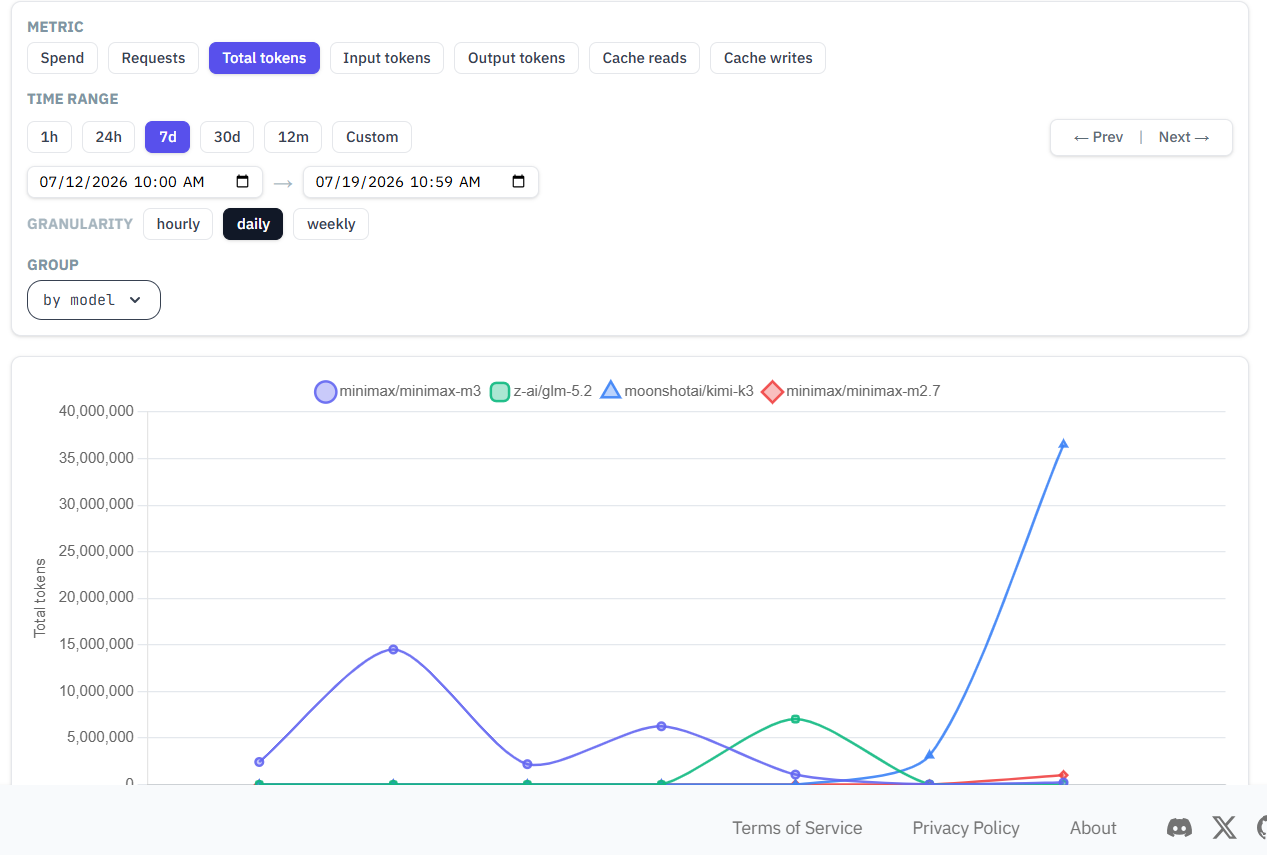Viewport: 1267px width, 855px height.
Task: Open calendar picker on start date field
Action: coord(242,182)
